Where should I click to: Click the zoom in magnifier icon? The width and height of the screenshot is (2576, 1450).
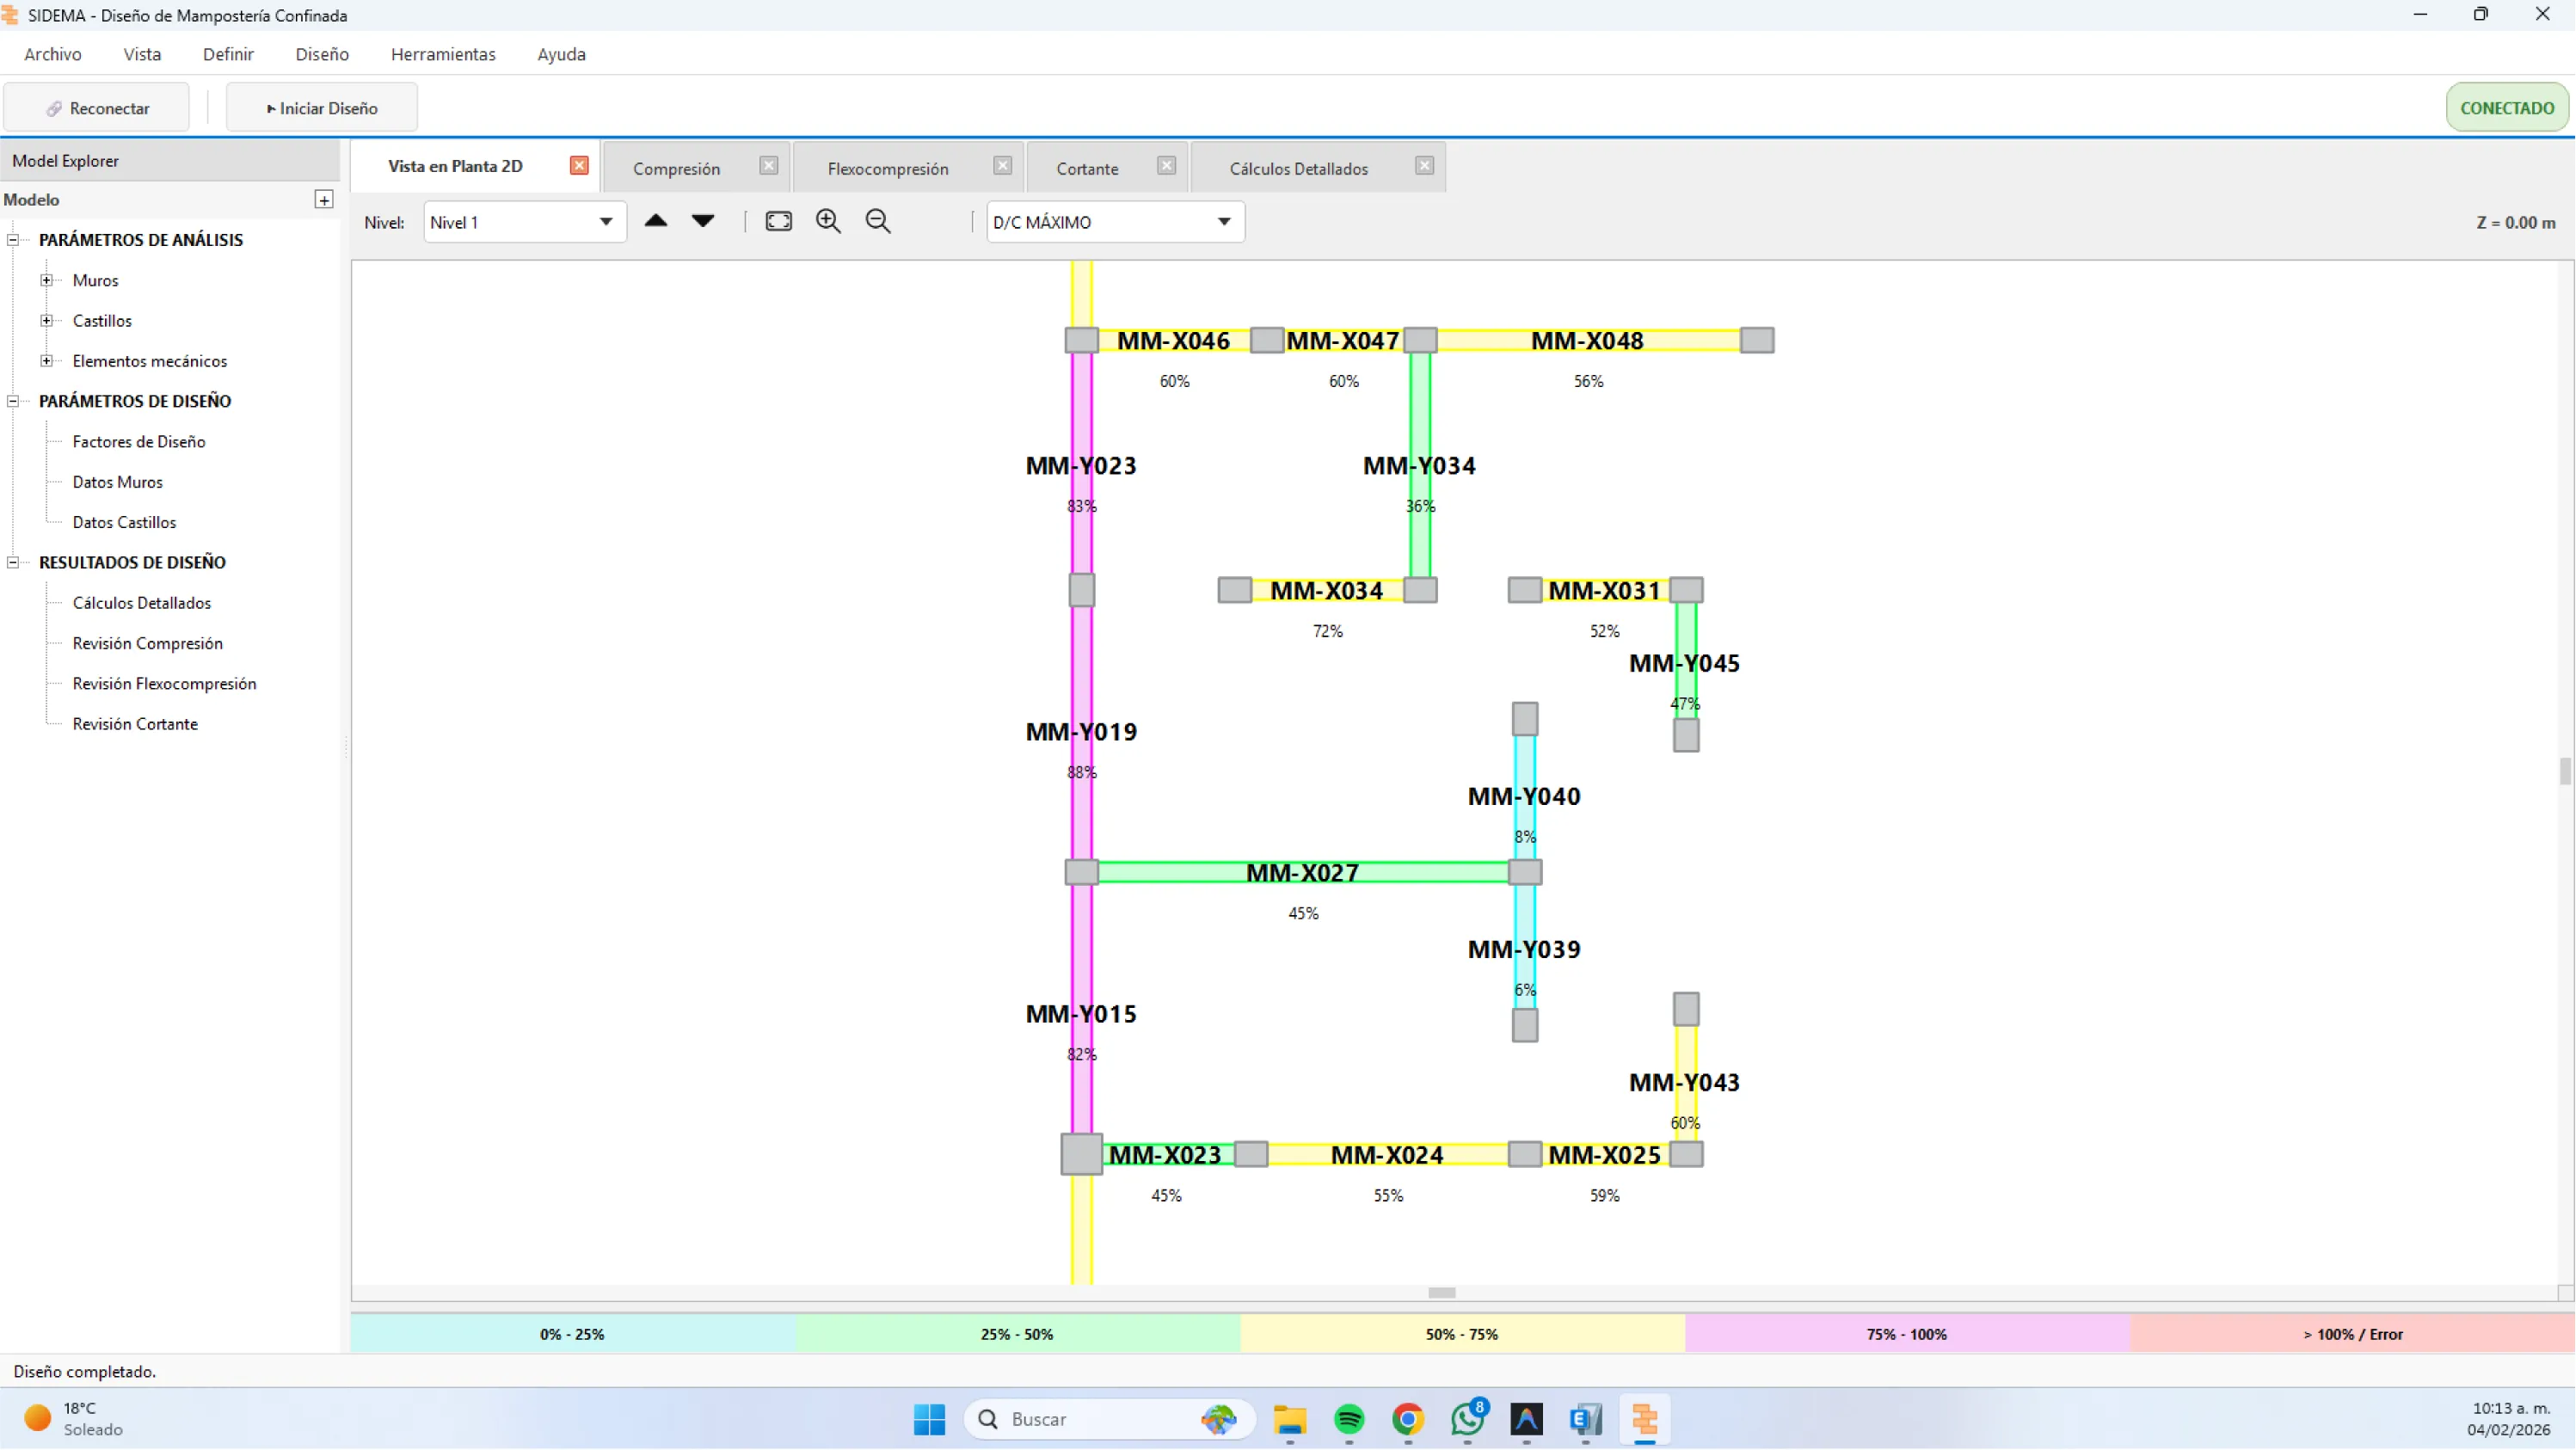pos(828,221)
